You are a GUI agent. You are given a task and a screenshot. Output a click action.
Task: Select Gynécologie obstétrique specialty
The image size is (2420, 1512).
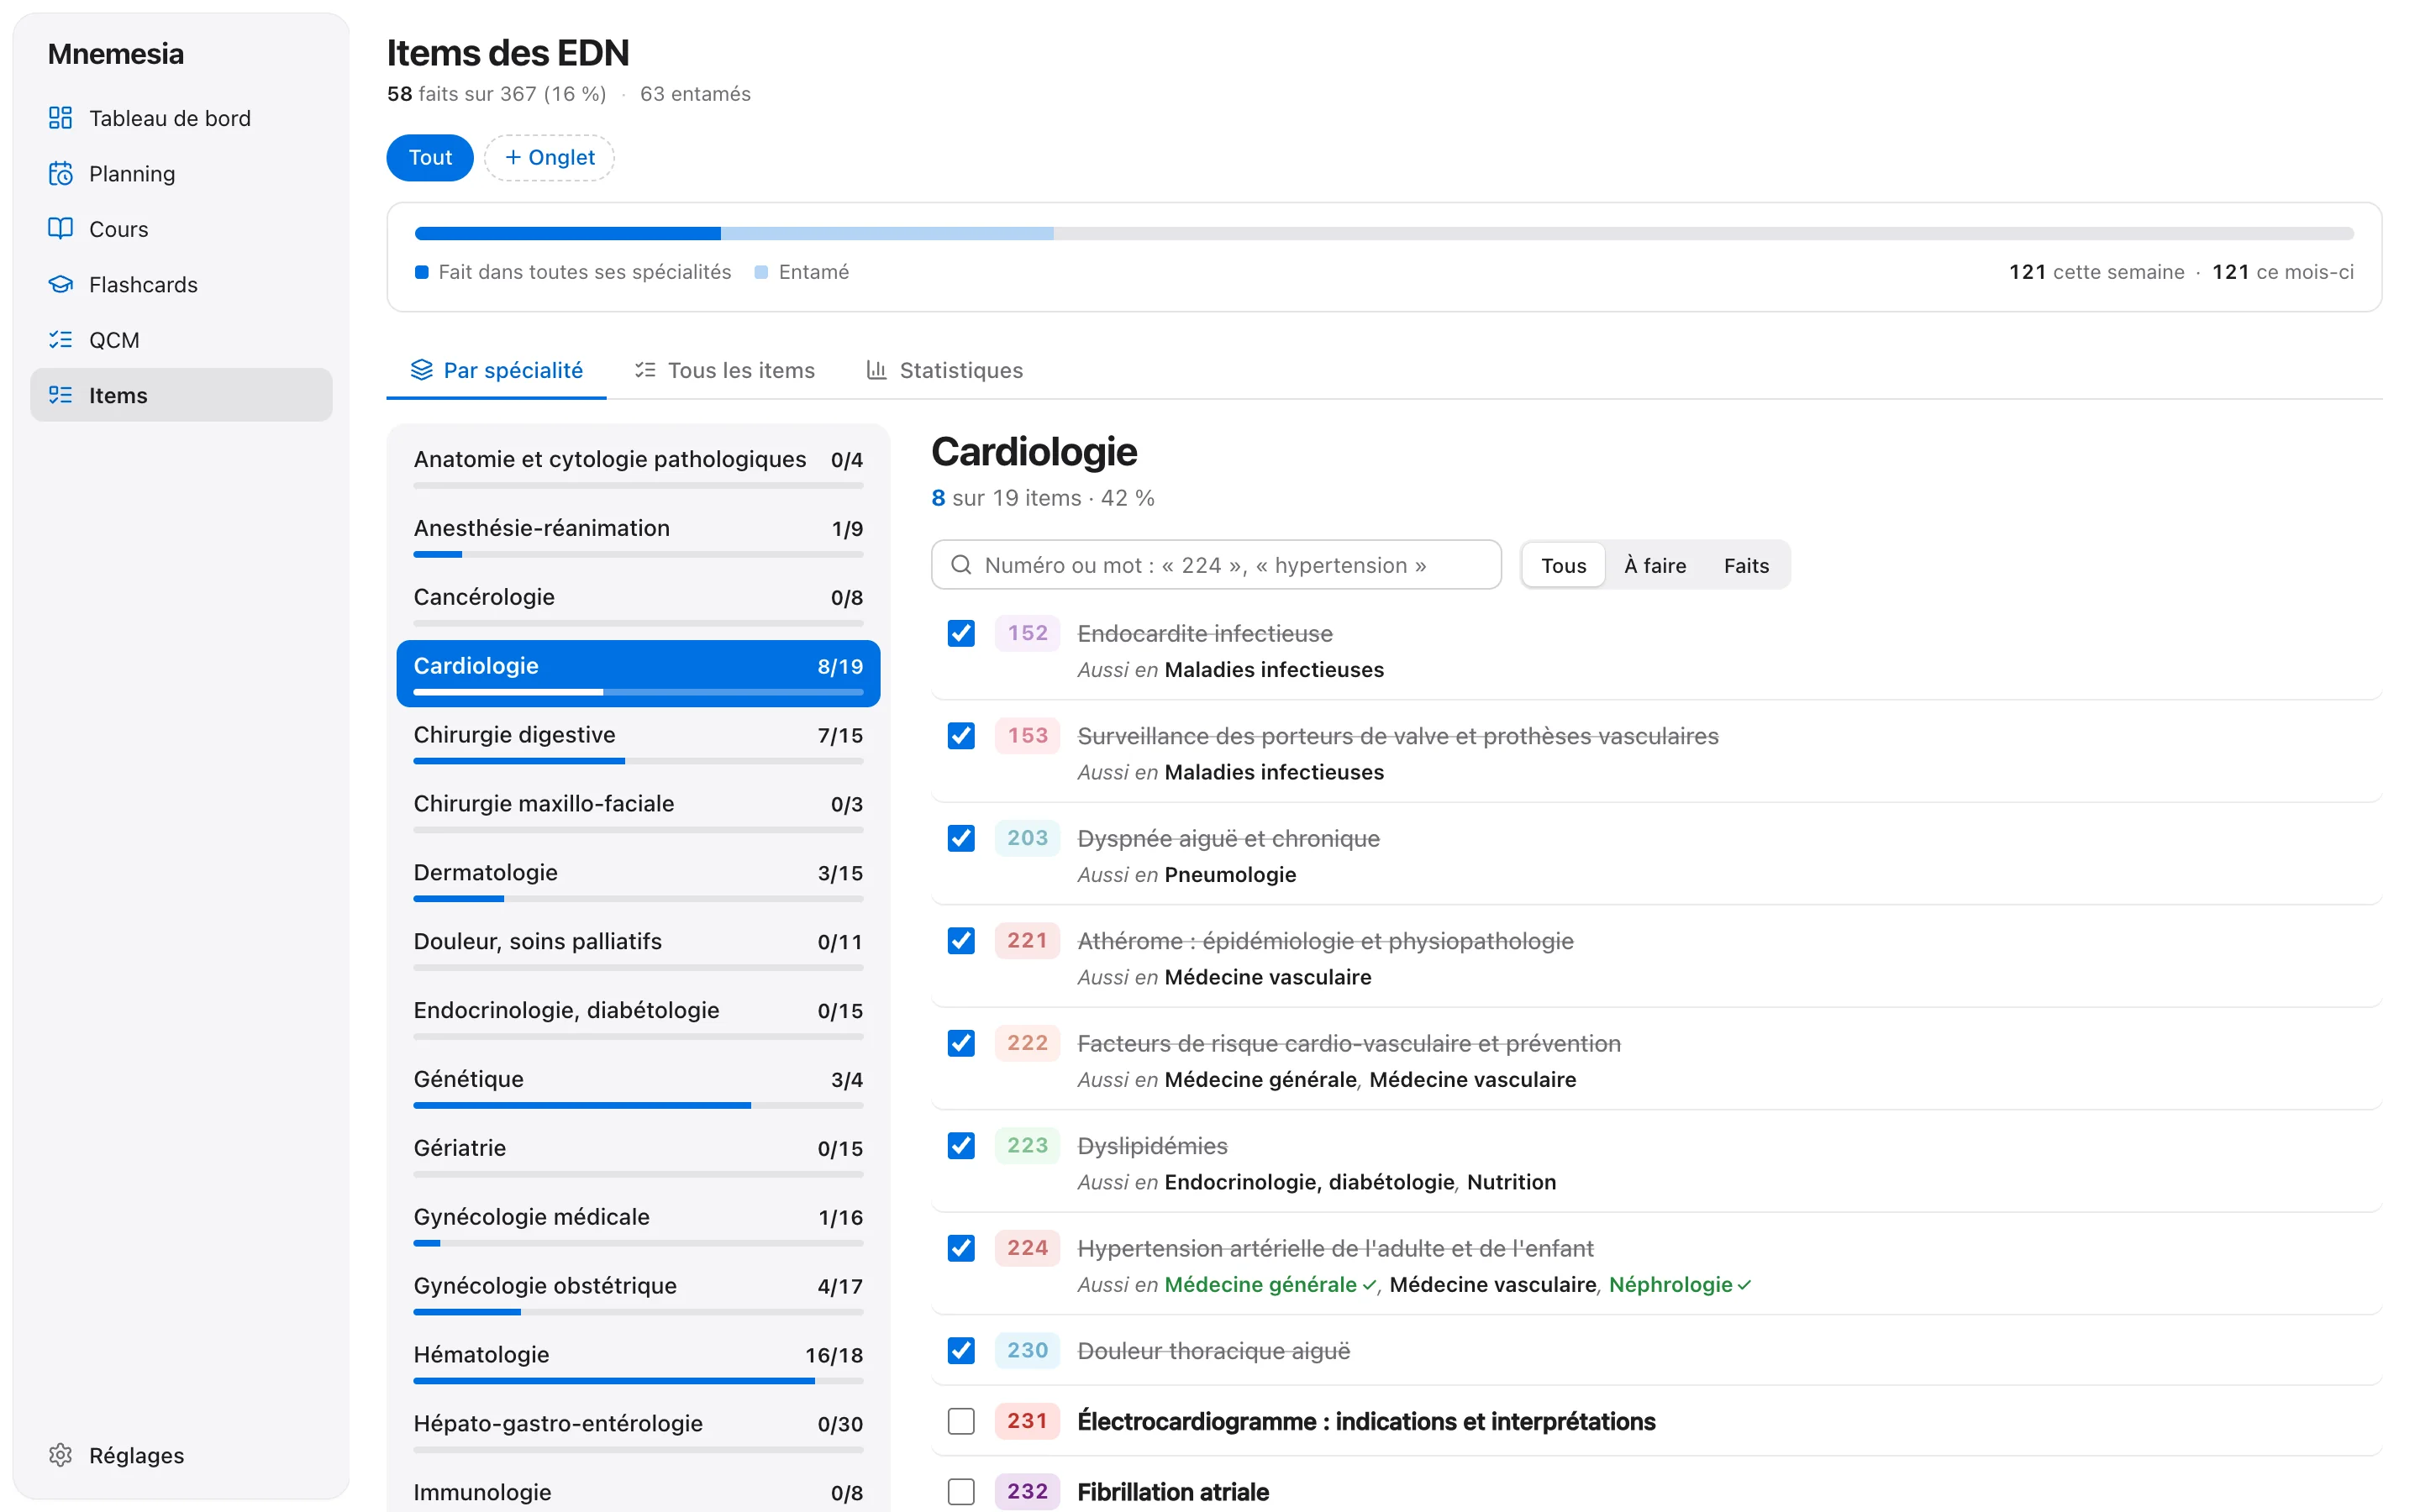[638, 1293]
